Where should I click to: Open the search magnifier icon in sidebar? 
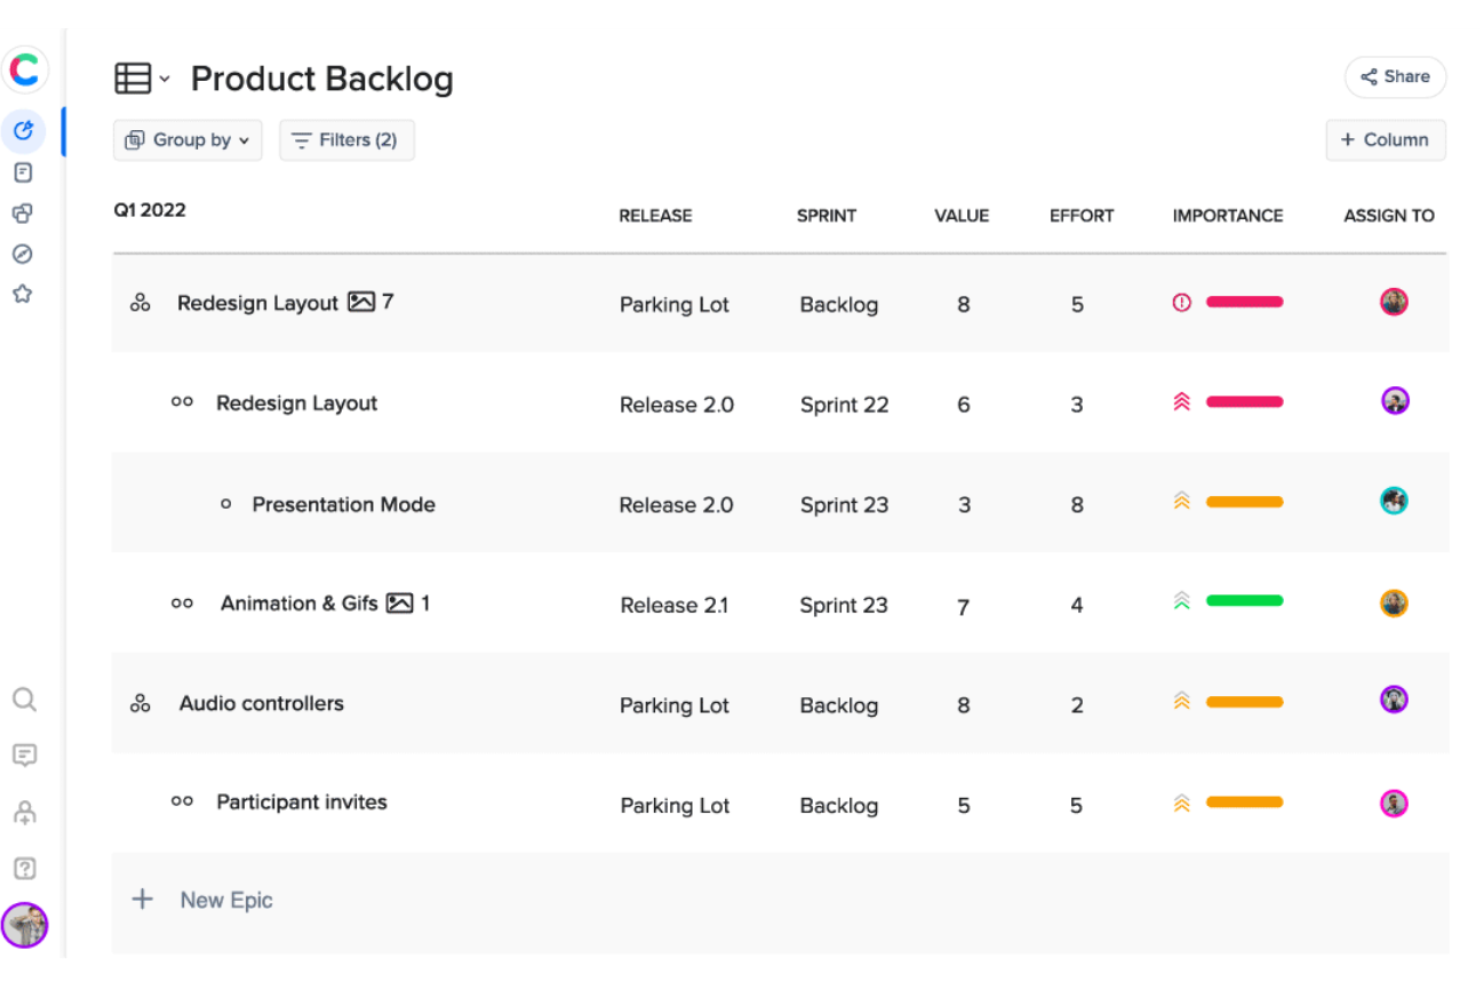coord(24,699)
